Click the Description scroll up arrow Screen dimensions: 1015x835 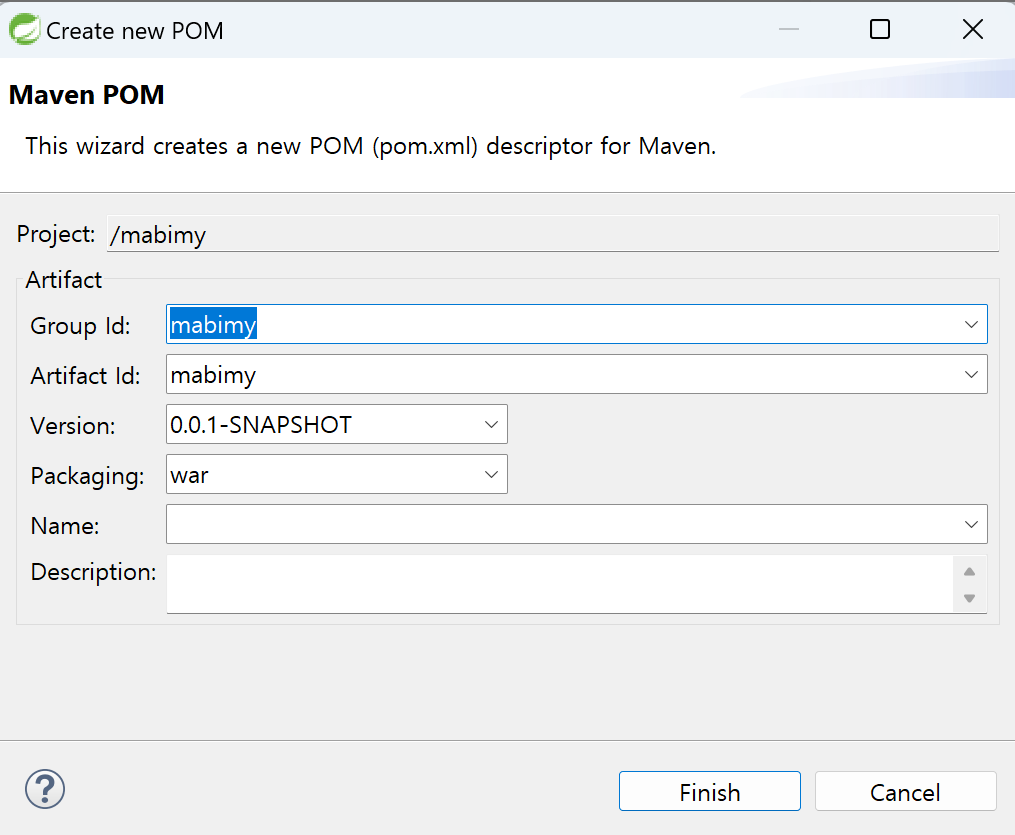969,572
